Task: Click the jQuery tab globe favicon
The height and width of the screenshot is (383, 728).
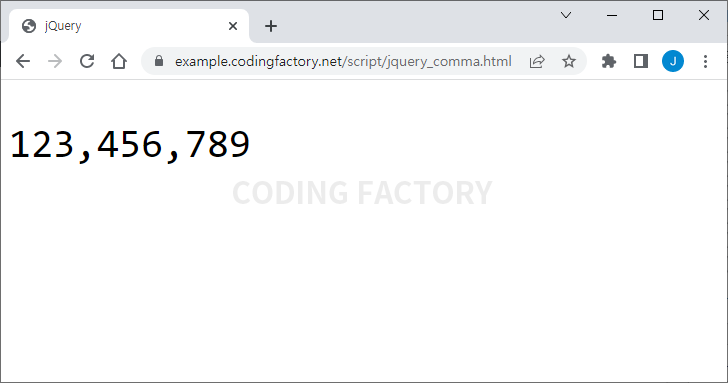Action: click(x=29, y=26)
